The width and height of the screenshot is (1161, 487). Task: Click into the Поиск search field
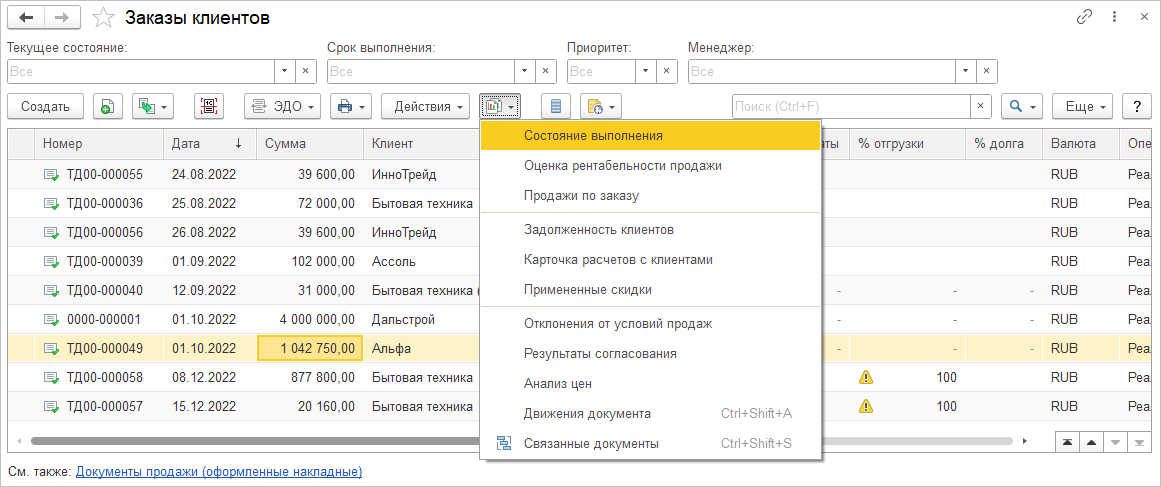[x=850, y=106]
